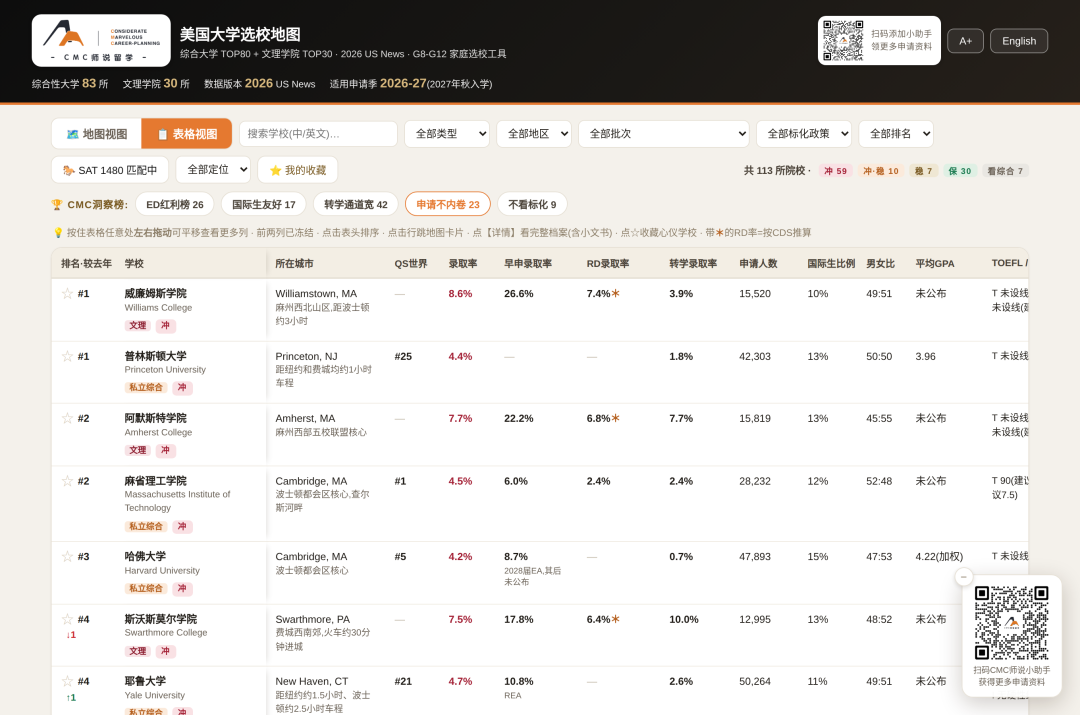Sort by 排名·较去年 column header
The width and height of the screenshot is (1080, 715).
click(x=86, y=263)
